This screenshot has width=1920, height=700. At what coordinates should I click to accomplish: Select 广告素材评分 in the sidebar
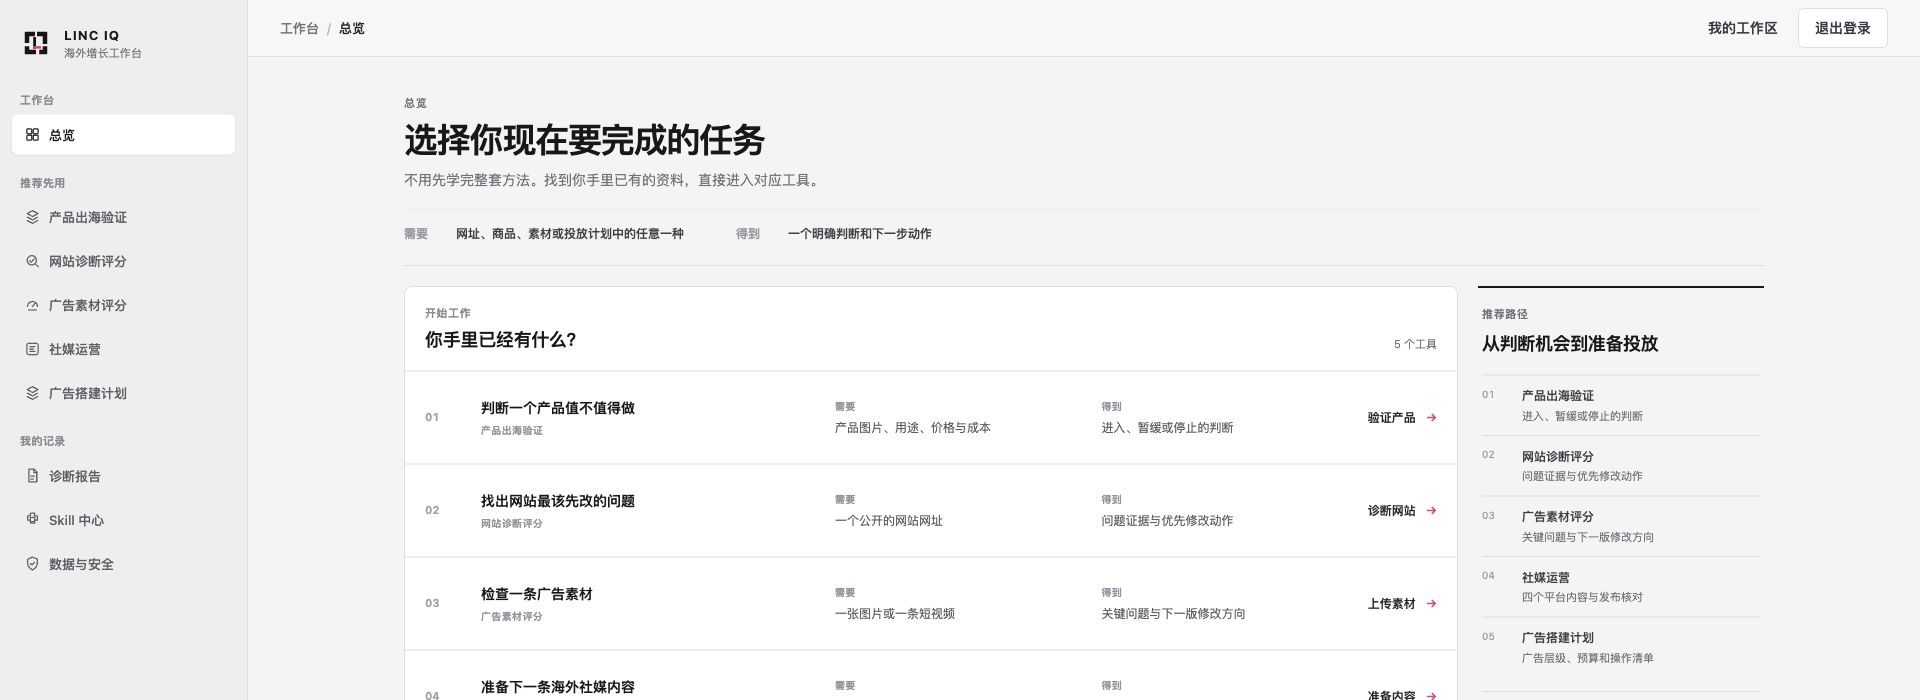[x=123, y=305]
